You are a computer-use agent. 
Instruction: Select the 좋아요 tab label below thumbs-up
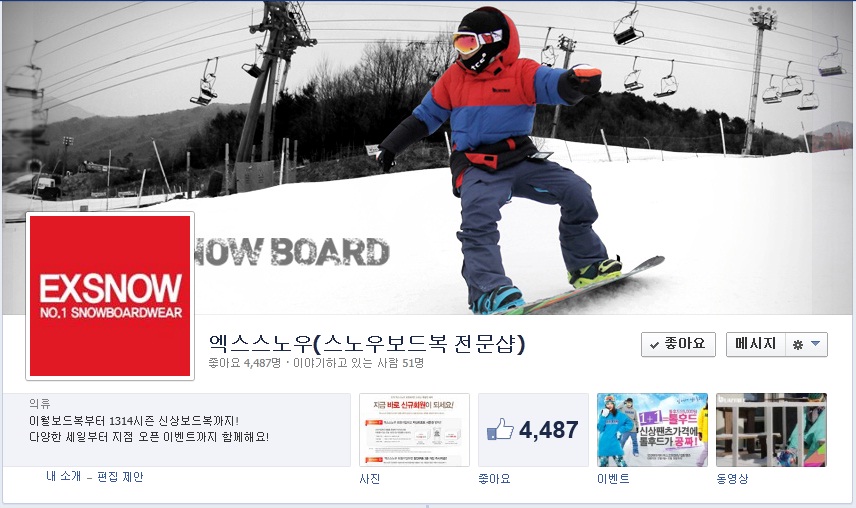[494, 479]
